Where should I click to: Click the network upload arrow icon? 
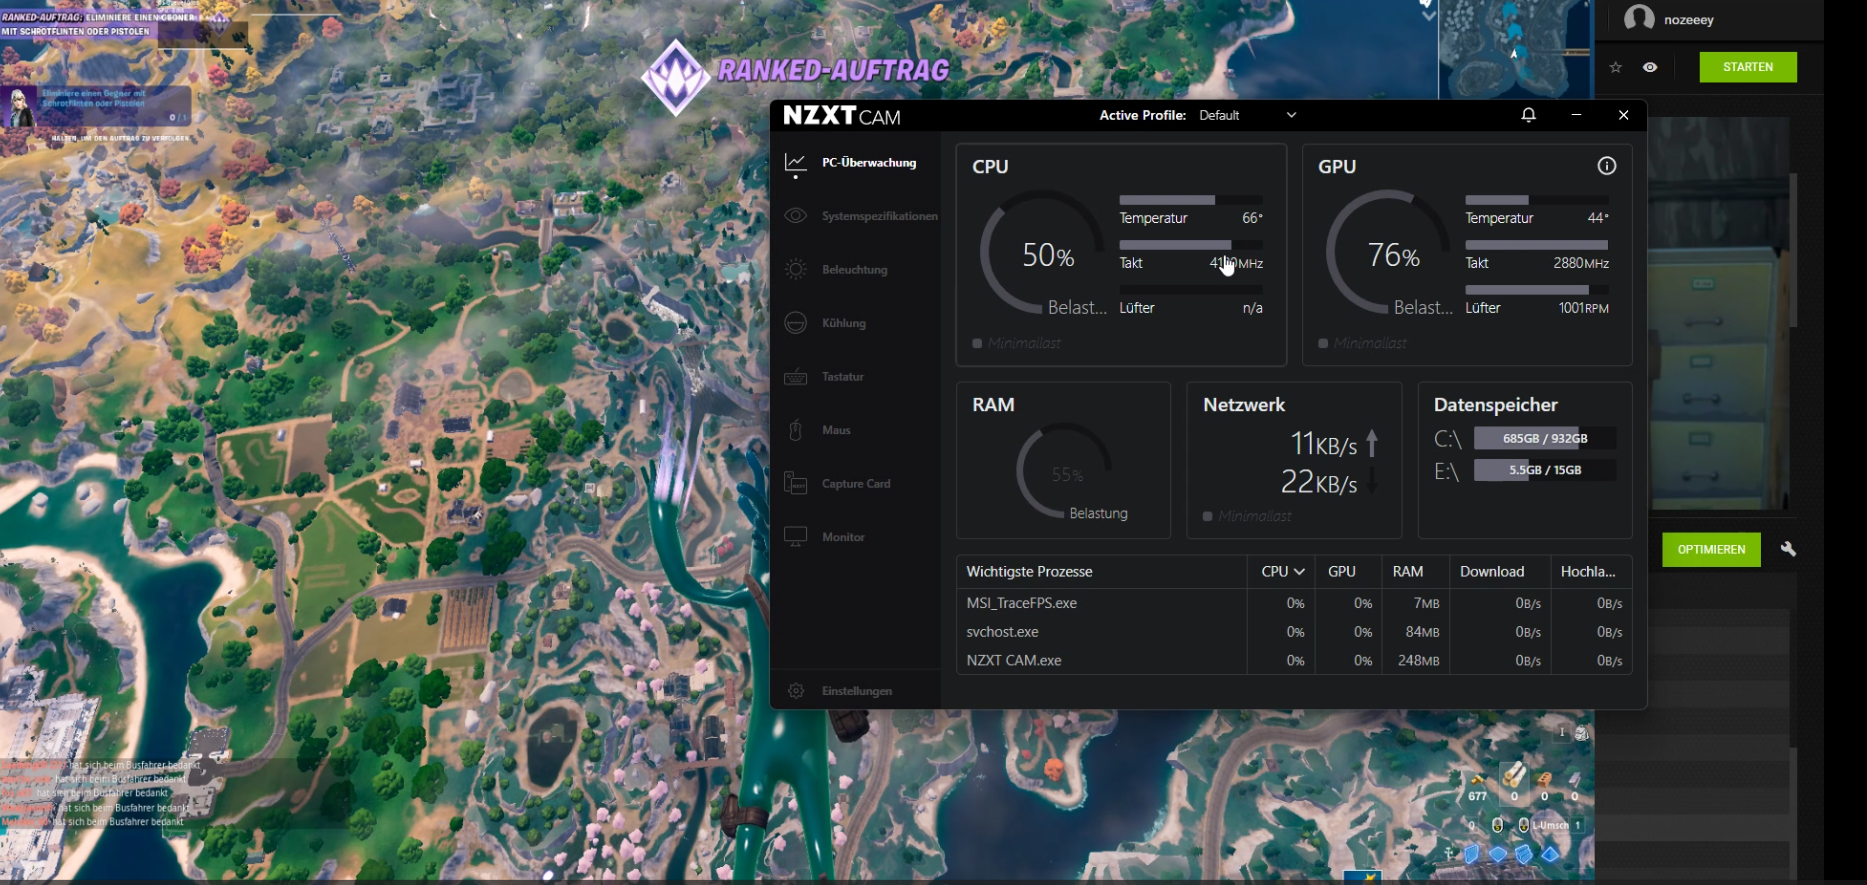[1372, 442]
